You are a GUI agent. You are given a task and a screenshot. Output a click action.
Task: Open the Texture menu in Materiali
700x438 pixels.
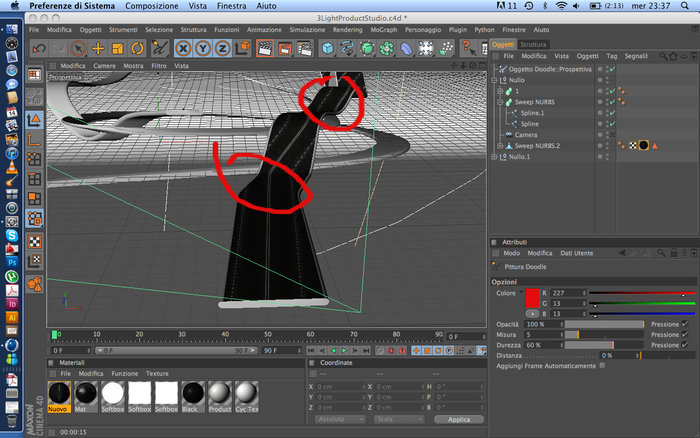coord(157,373)
